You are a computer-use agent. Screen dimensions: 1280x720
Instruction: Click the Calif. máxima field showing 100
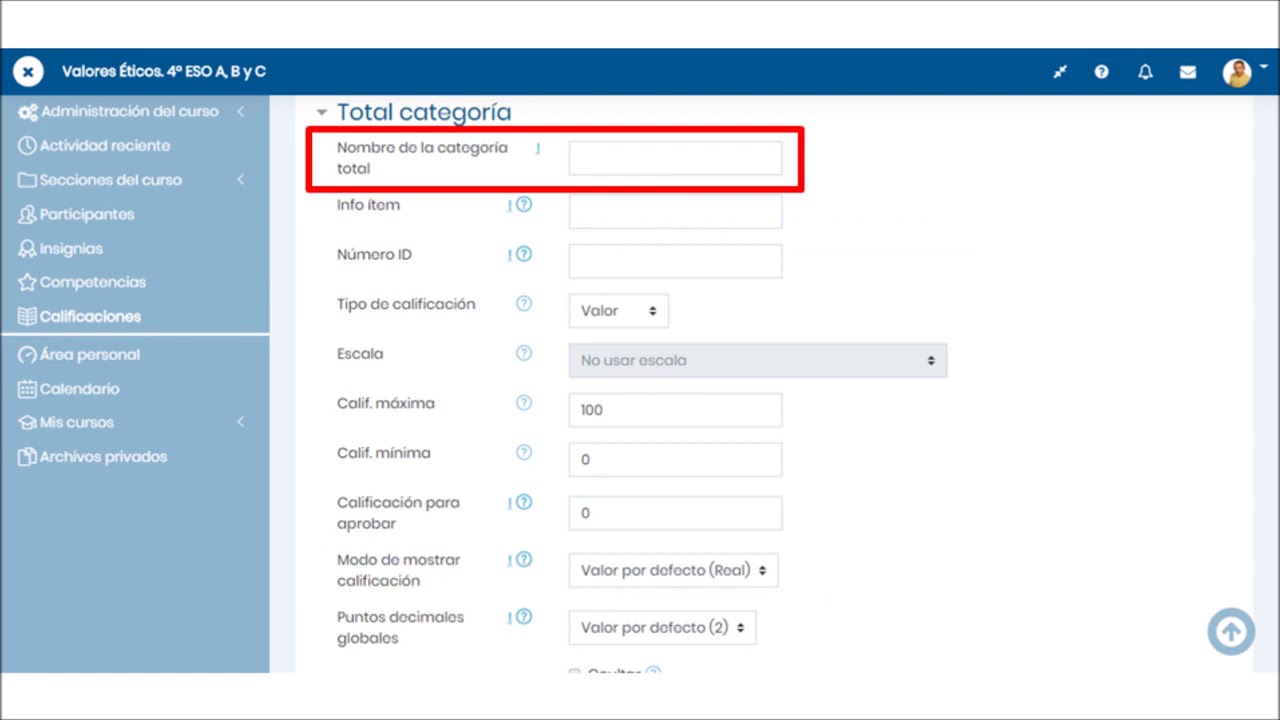tap(675, 410)
